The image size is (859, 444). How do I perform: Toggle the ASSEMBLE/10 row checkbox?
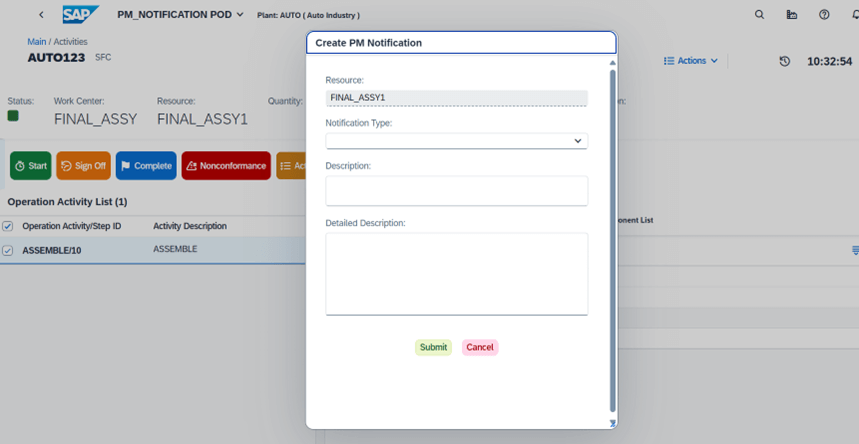point(8,251)
